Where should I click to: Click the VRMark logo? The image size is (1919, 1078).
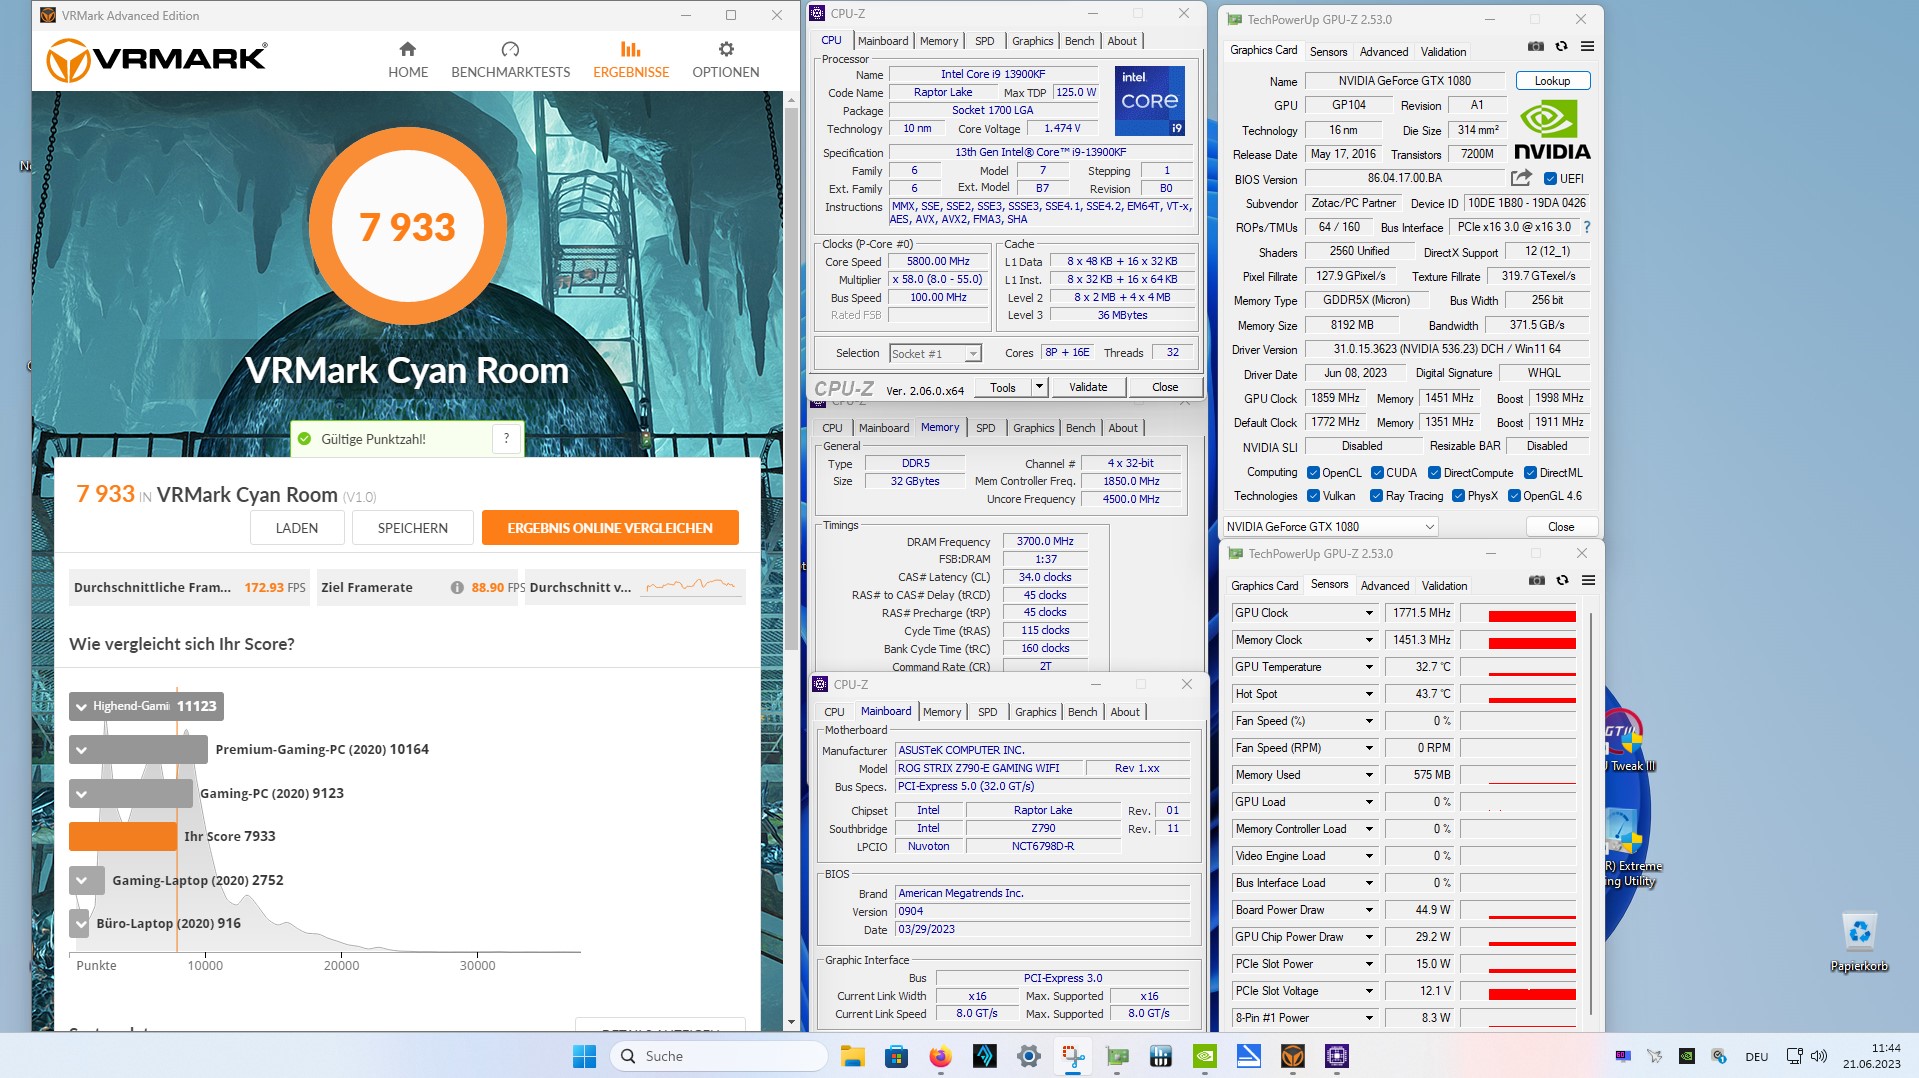click(157, 60)
